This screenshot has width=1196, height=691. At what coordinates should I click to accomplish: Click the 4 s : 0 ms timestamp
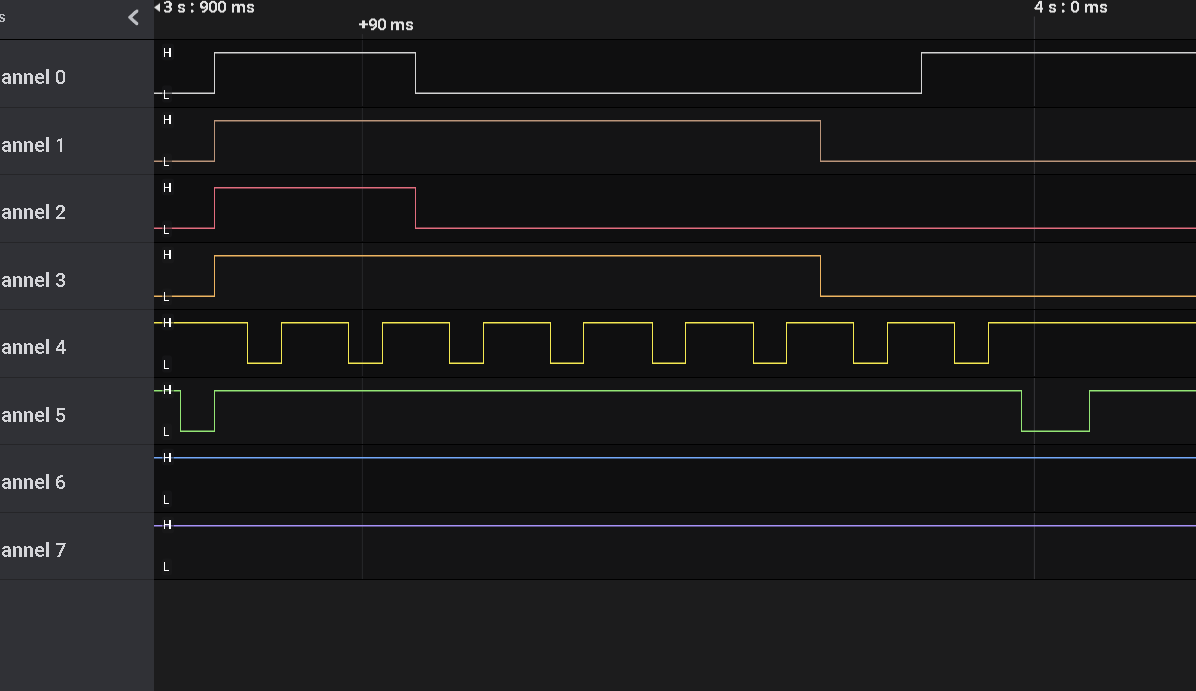[x=1070, y=8]
